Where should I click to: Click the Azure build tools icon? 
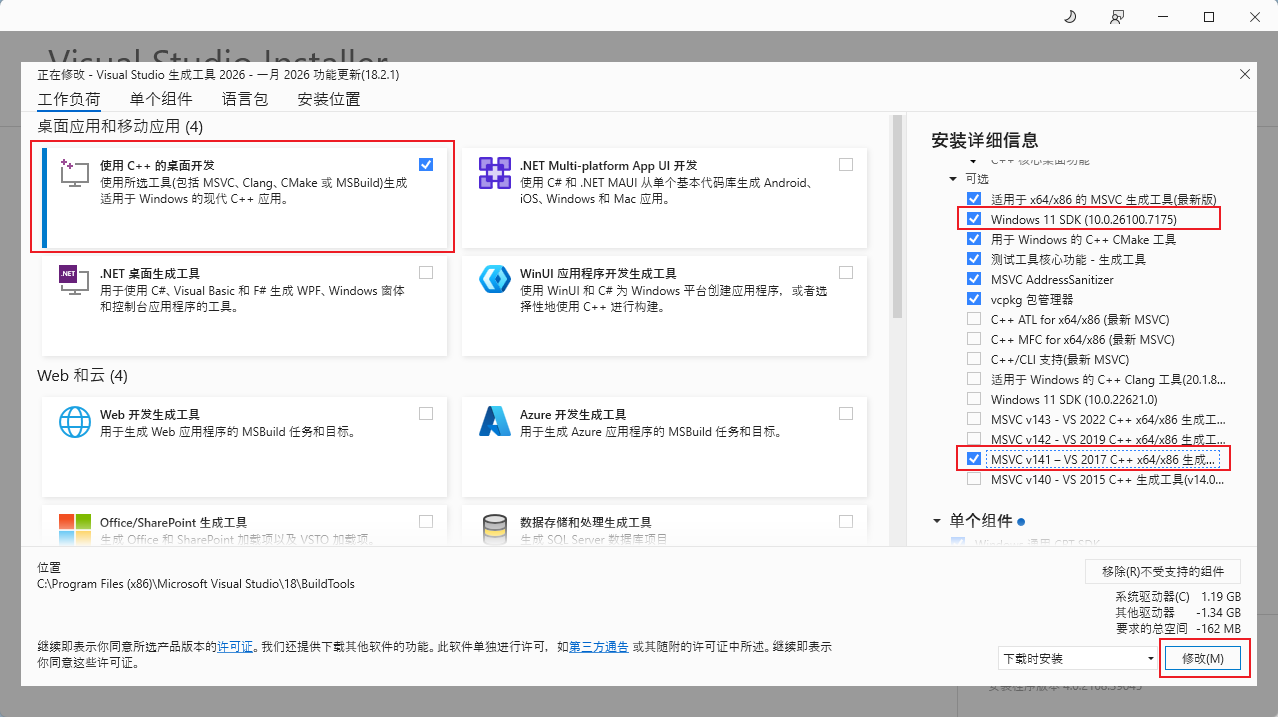495,421
